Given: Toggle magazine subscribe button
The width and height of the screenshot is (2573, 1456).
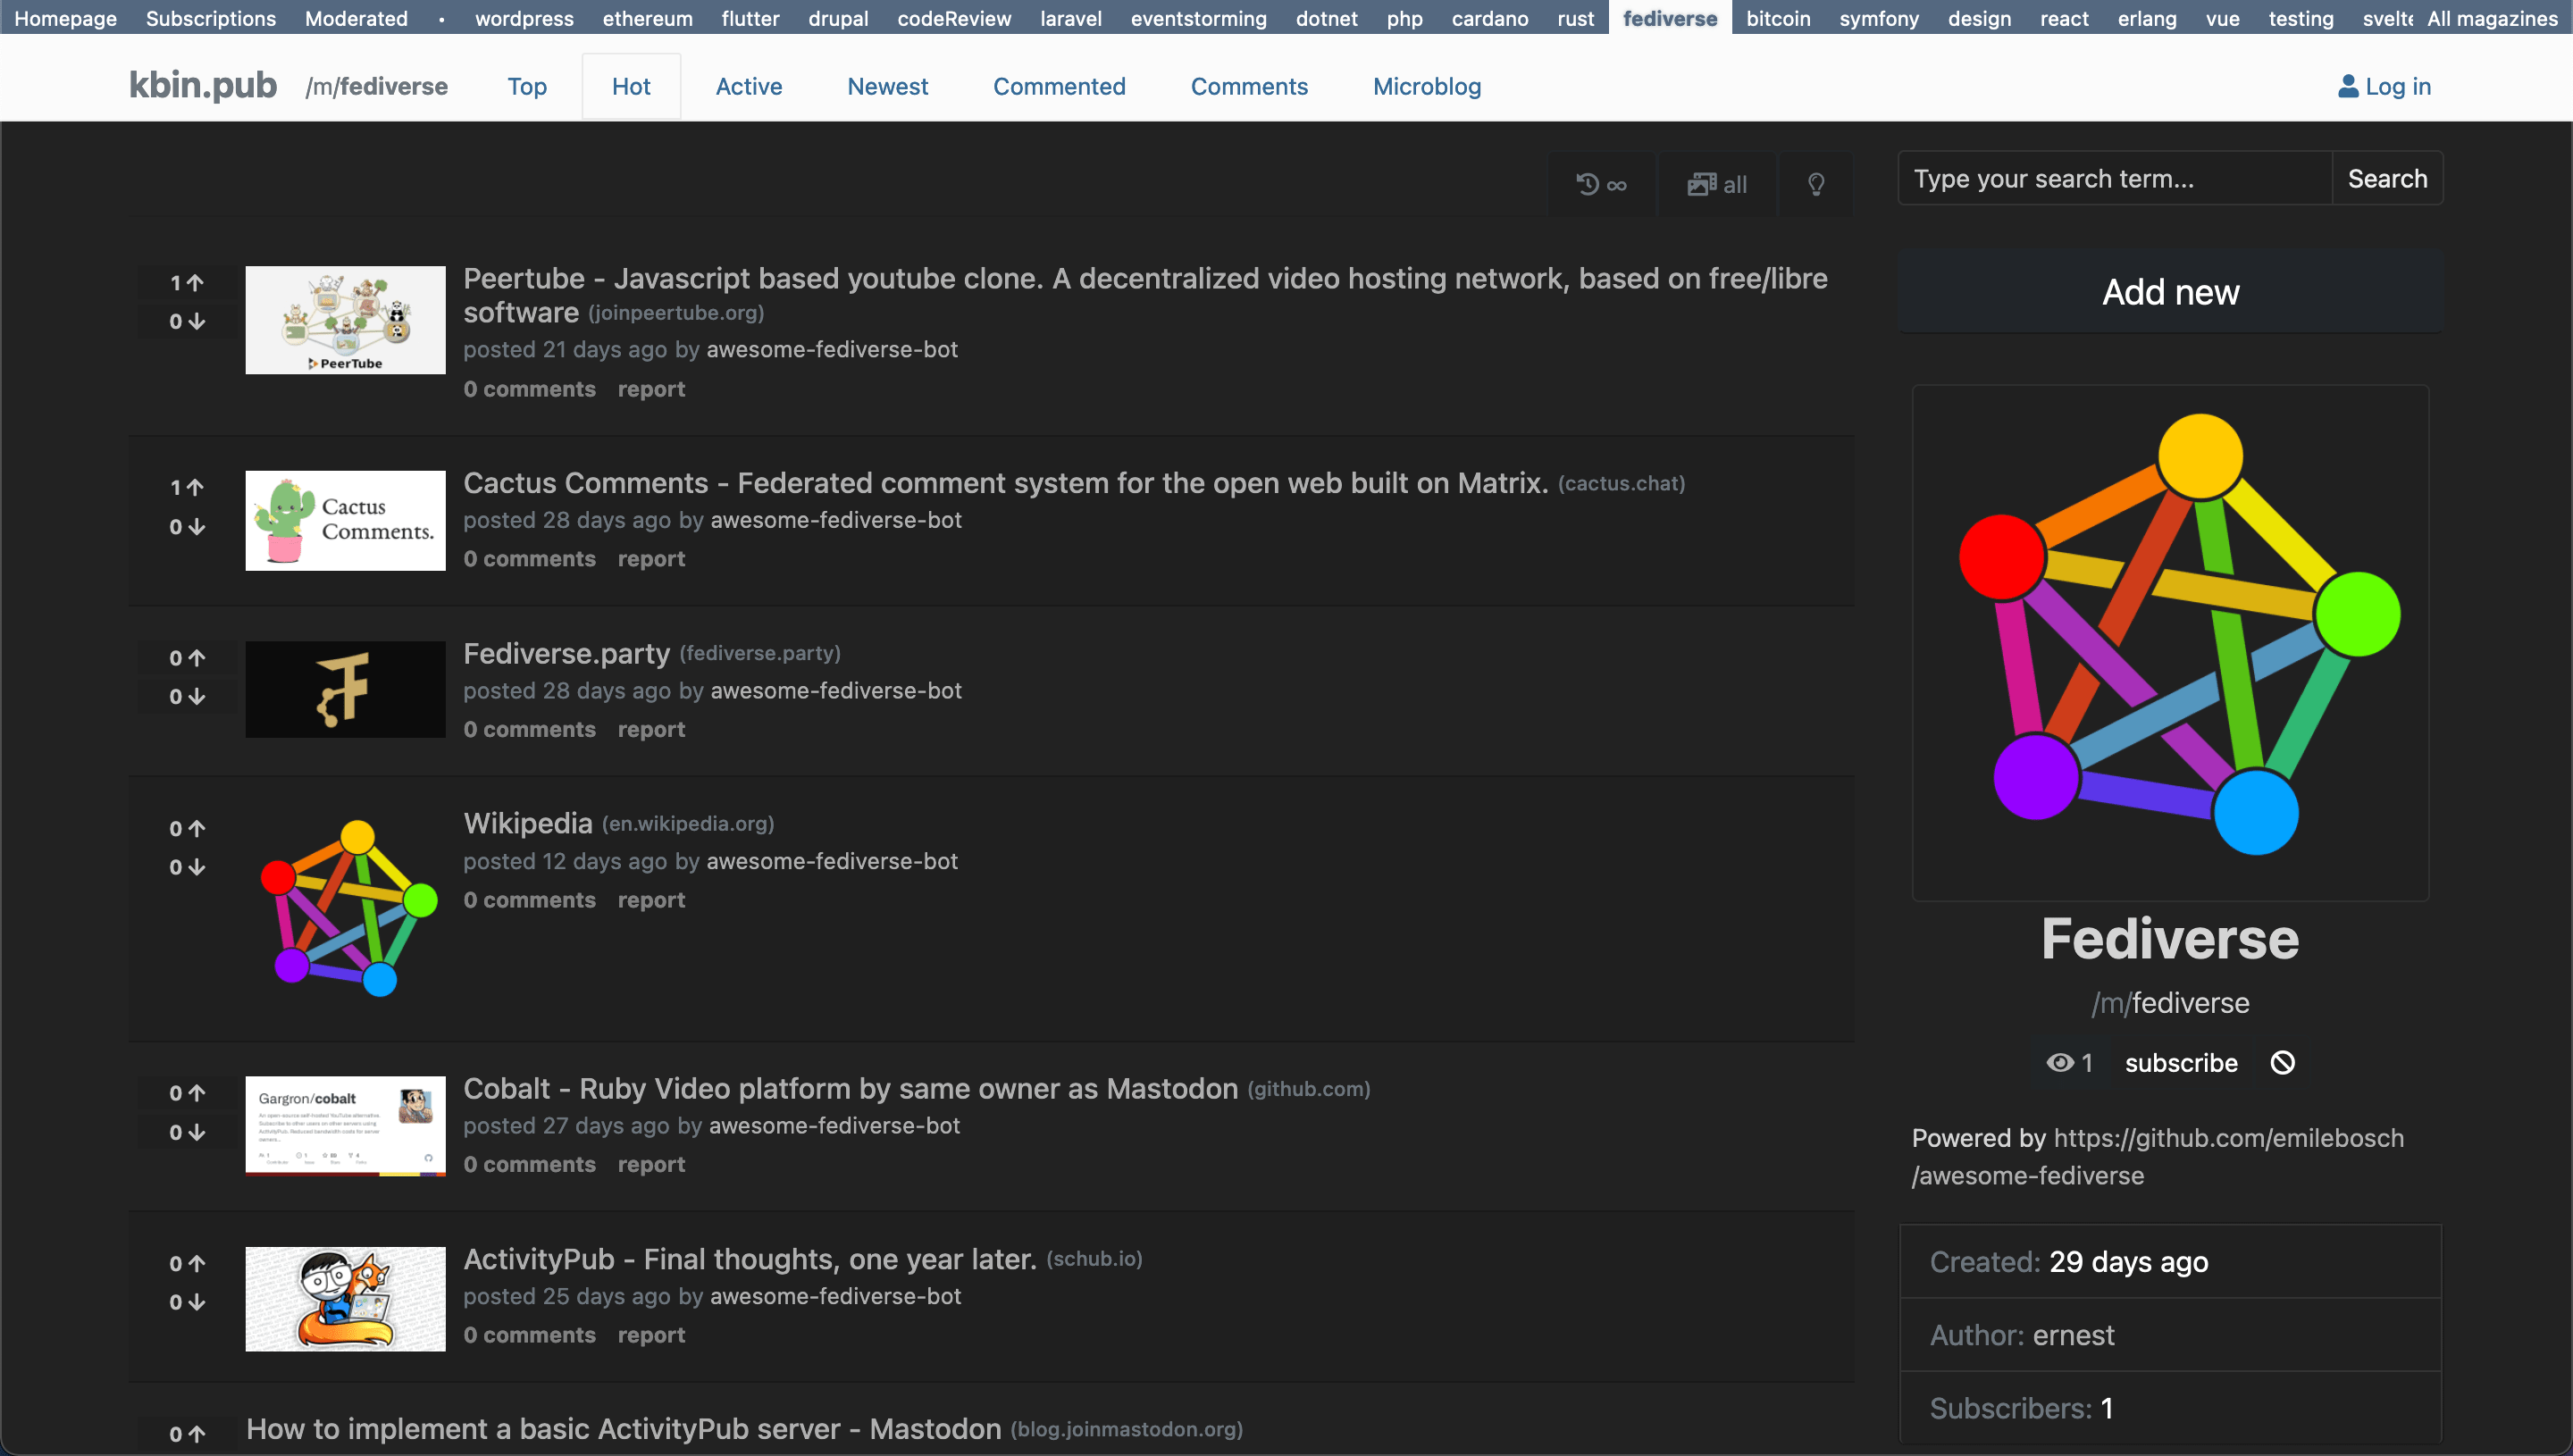Looking at the screenshot, I should click(2181, 1062).
